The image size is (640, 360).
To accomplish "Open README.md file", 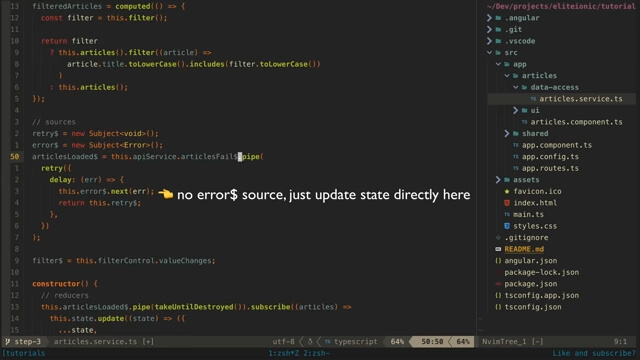I will (524, 249).
